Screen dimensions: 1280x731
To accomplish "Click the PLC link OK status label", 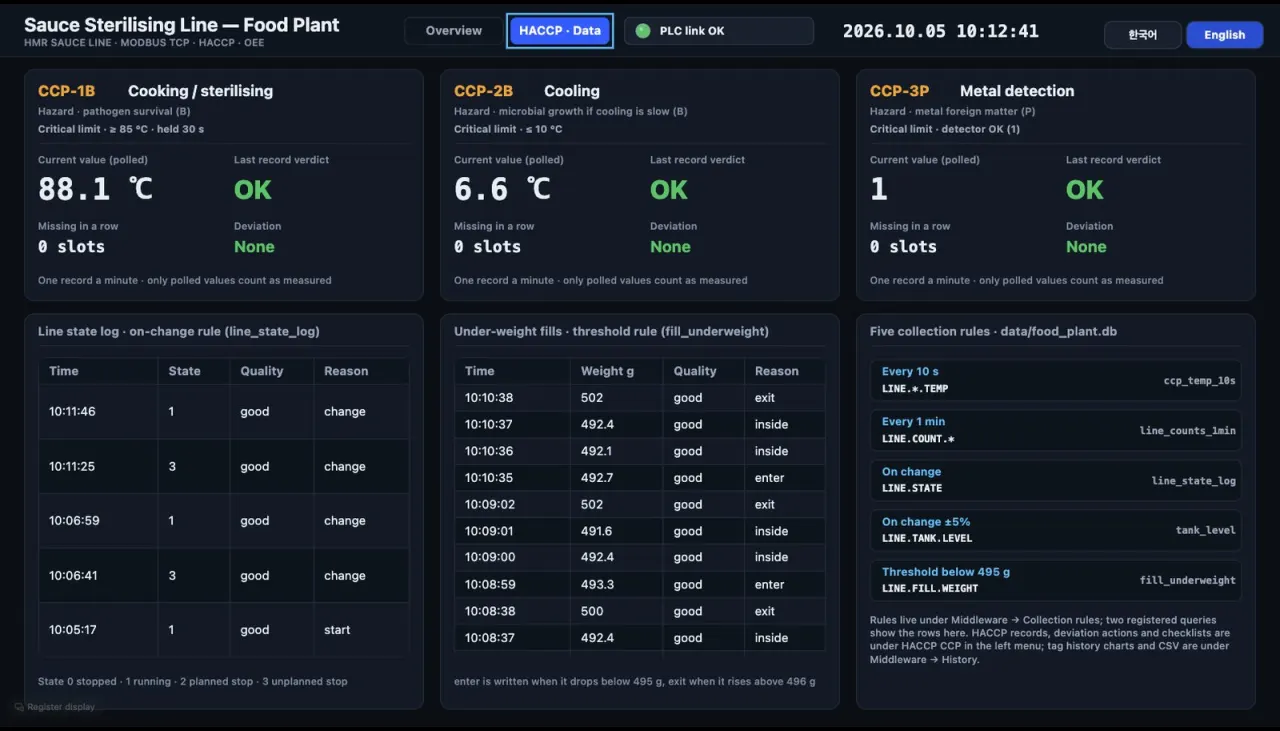I will pyautogui.click(x=692, y=31).
